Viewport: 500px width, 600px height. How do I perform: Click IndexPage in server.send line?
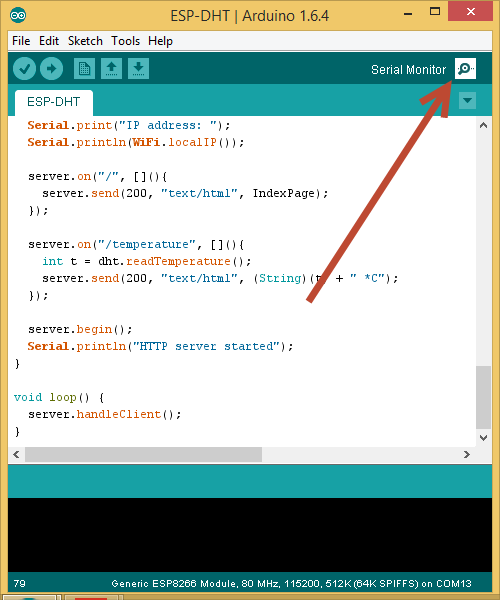tap(283, 193)
